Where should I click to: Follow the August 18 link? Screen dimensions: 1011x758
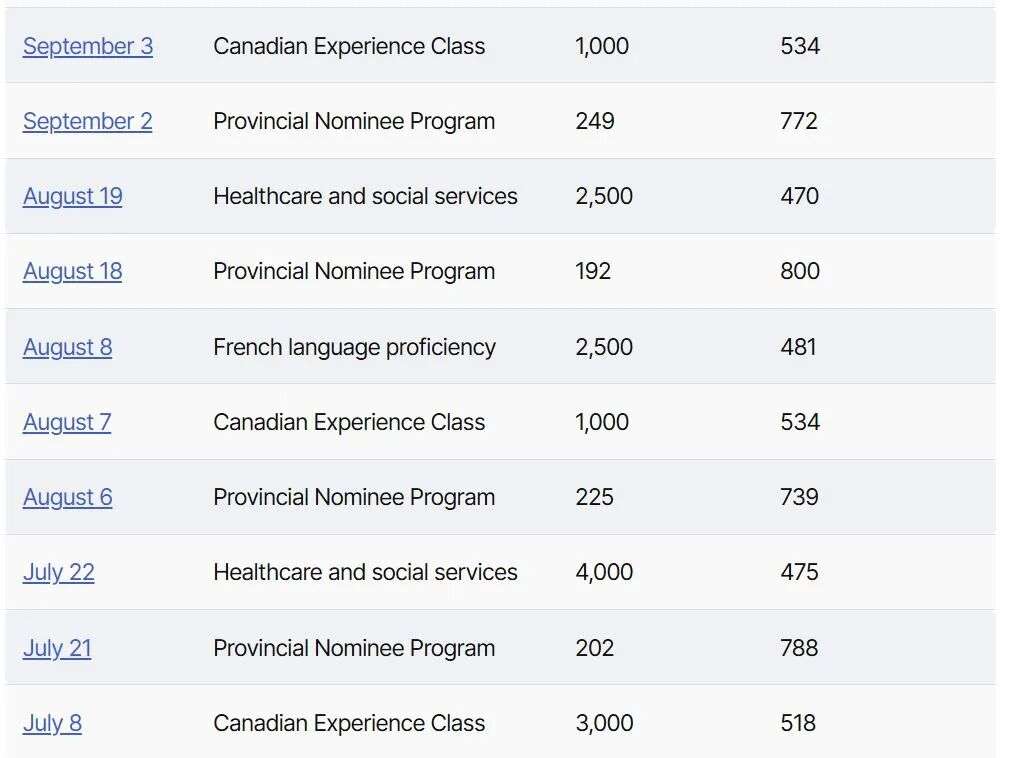click(x=72, y=271)
